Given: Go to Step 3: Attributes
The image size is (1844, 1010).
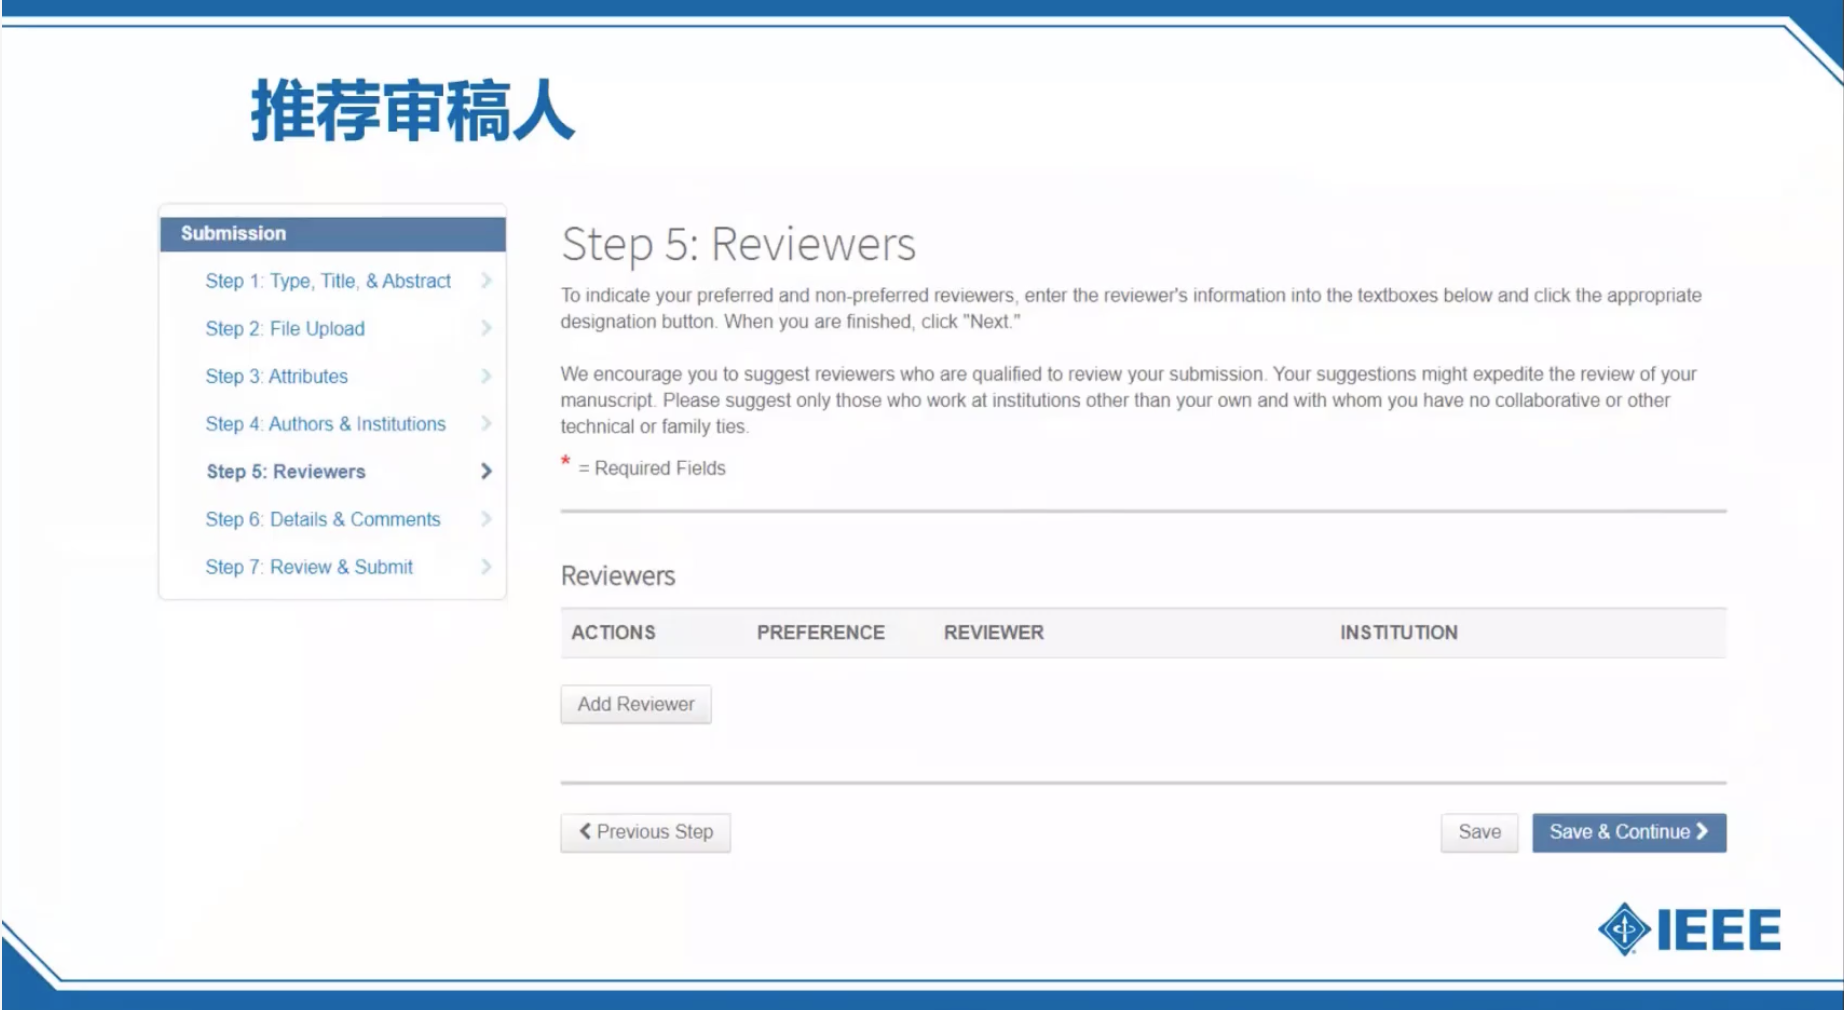Looking at the screenshot, I should click(277, 377).
